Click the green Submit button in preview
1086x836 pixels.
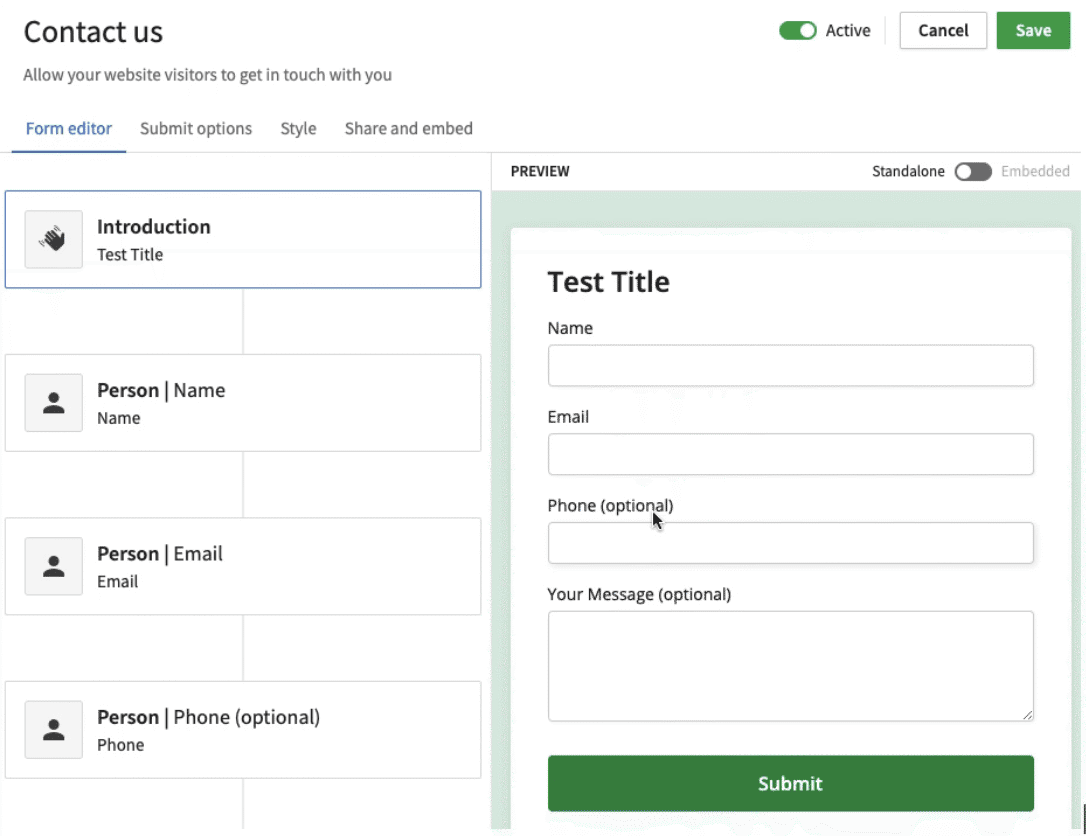tap(790, 783)
